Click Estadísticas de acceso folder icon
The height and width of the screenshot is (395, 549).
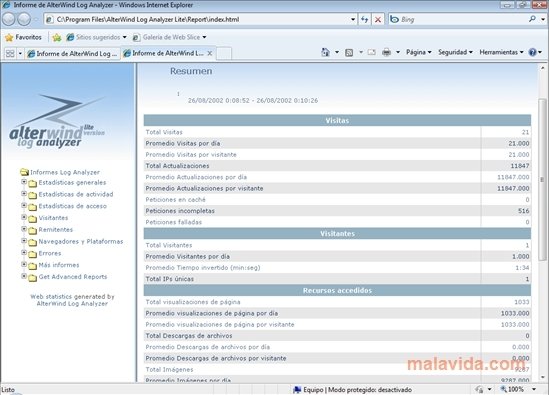coord(33,207)
